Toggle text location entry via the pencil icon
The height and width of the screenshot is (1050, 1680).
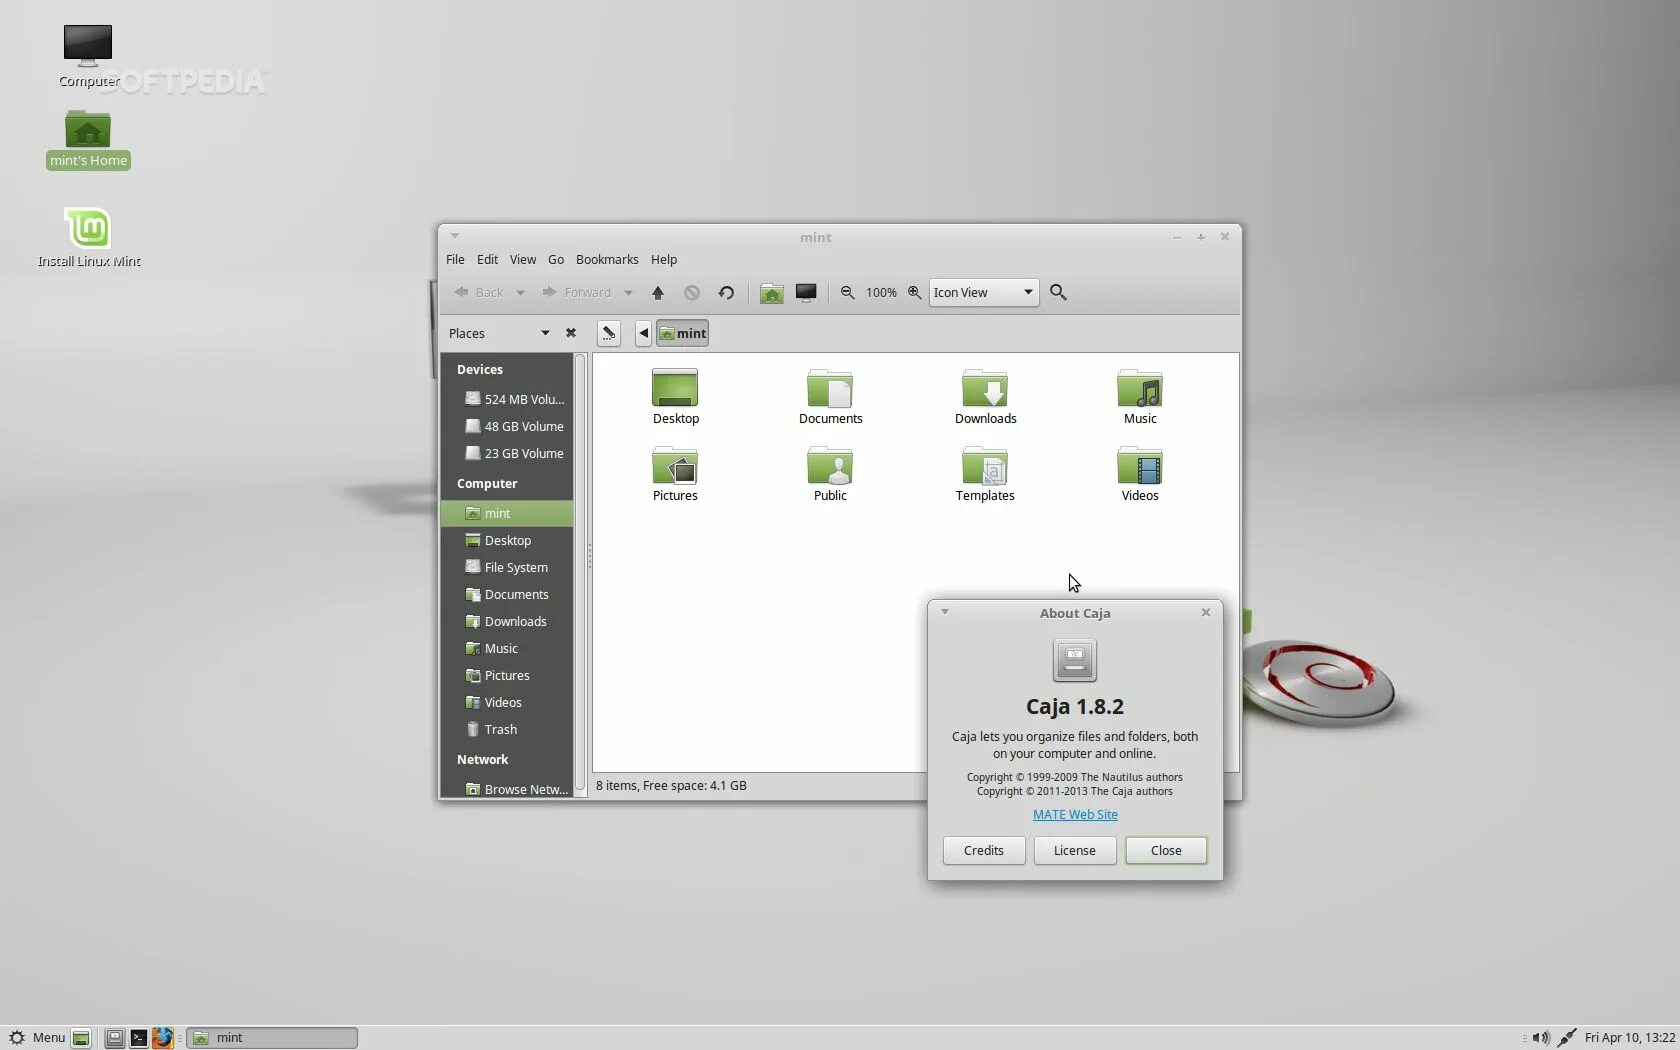[608, 333]
